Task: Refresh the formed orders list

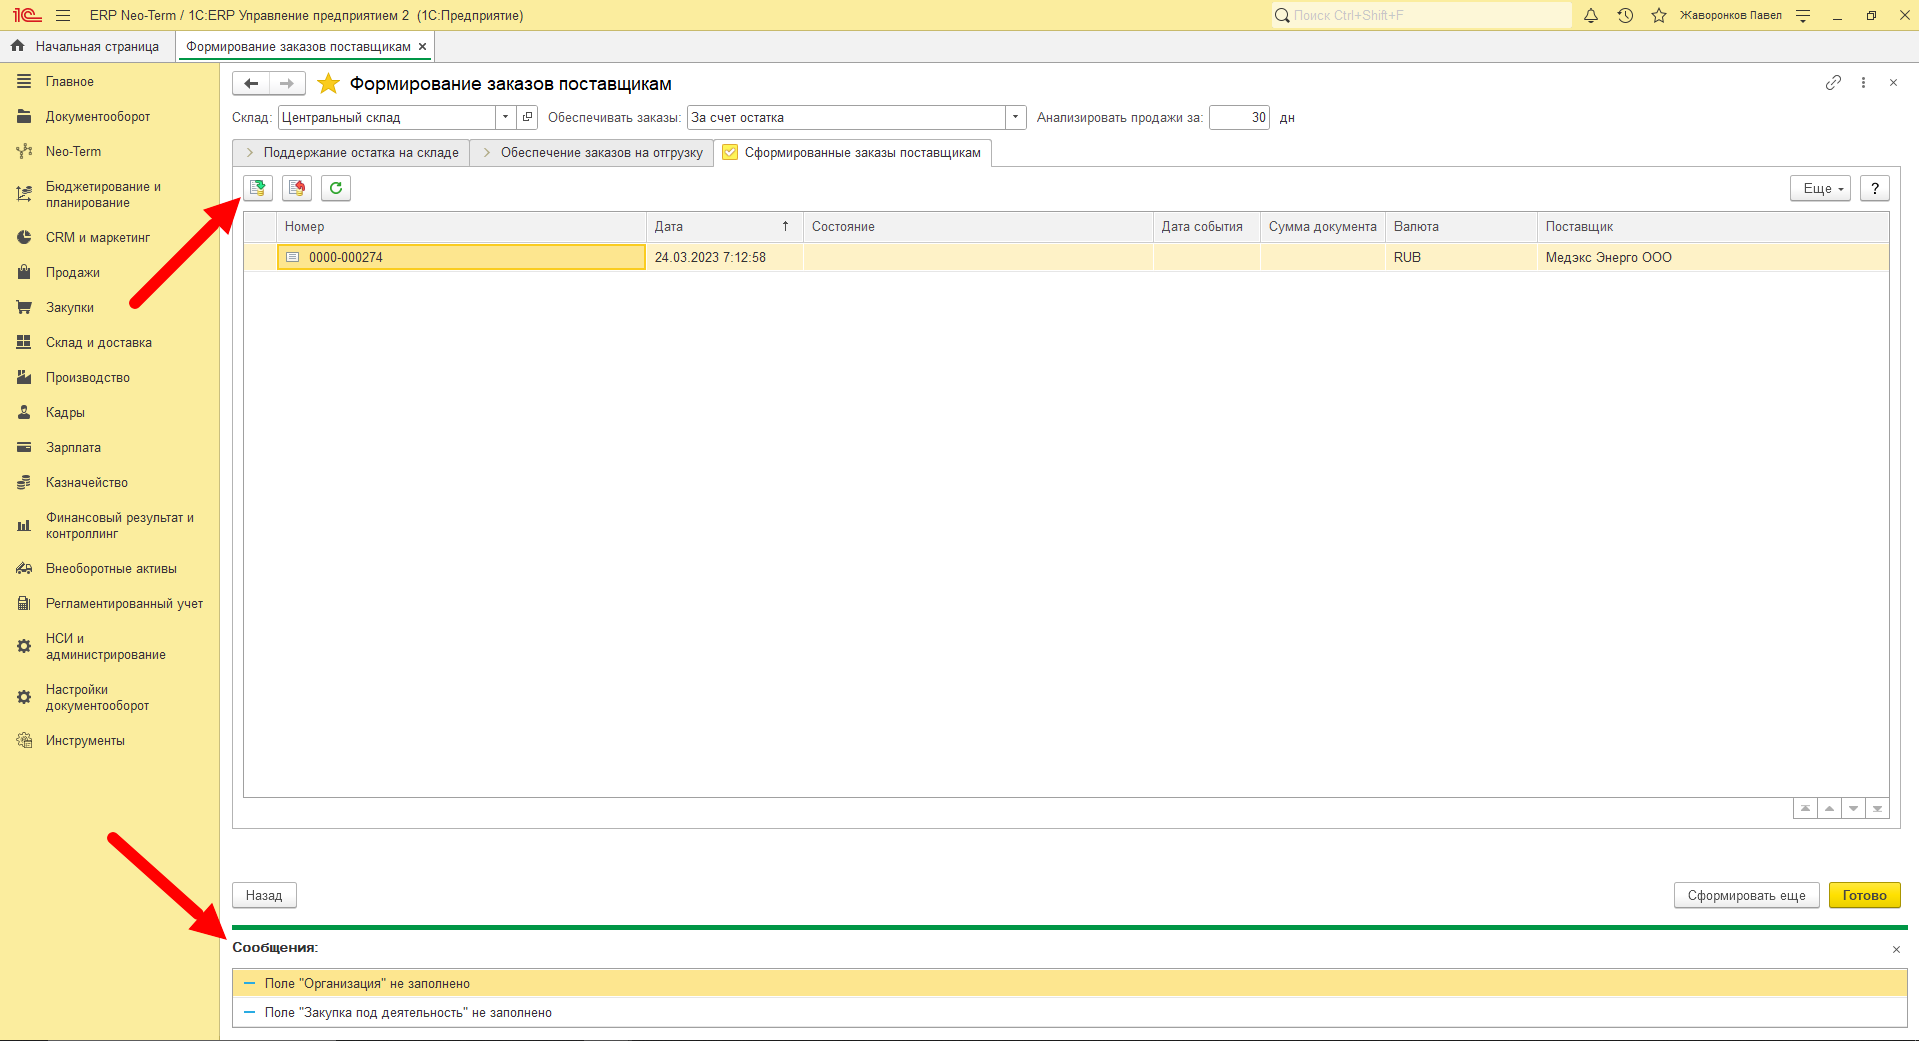Action: tap(336, 188)
